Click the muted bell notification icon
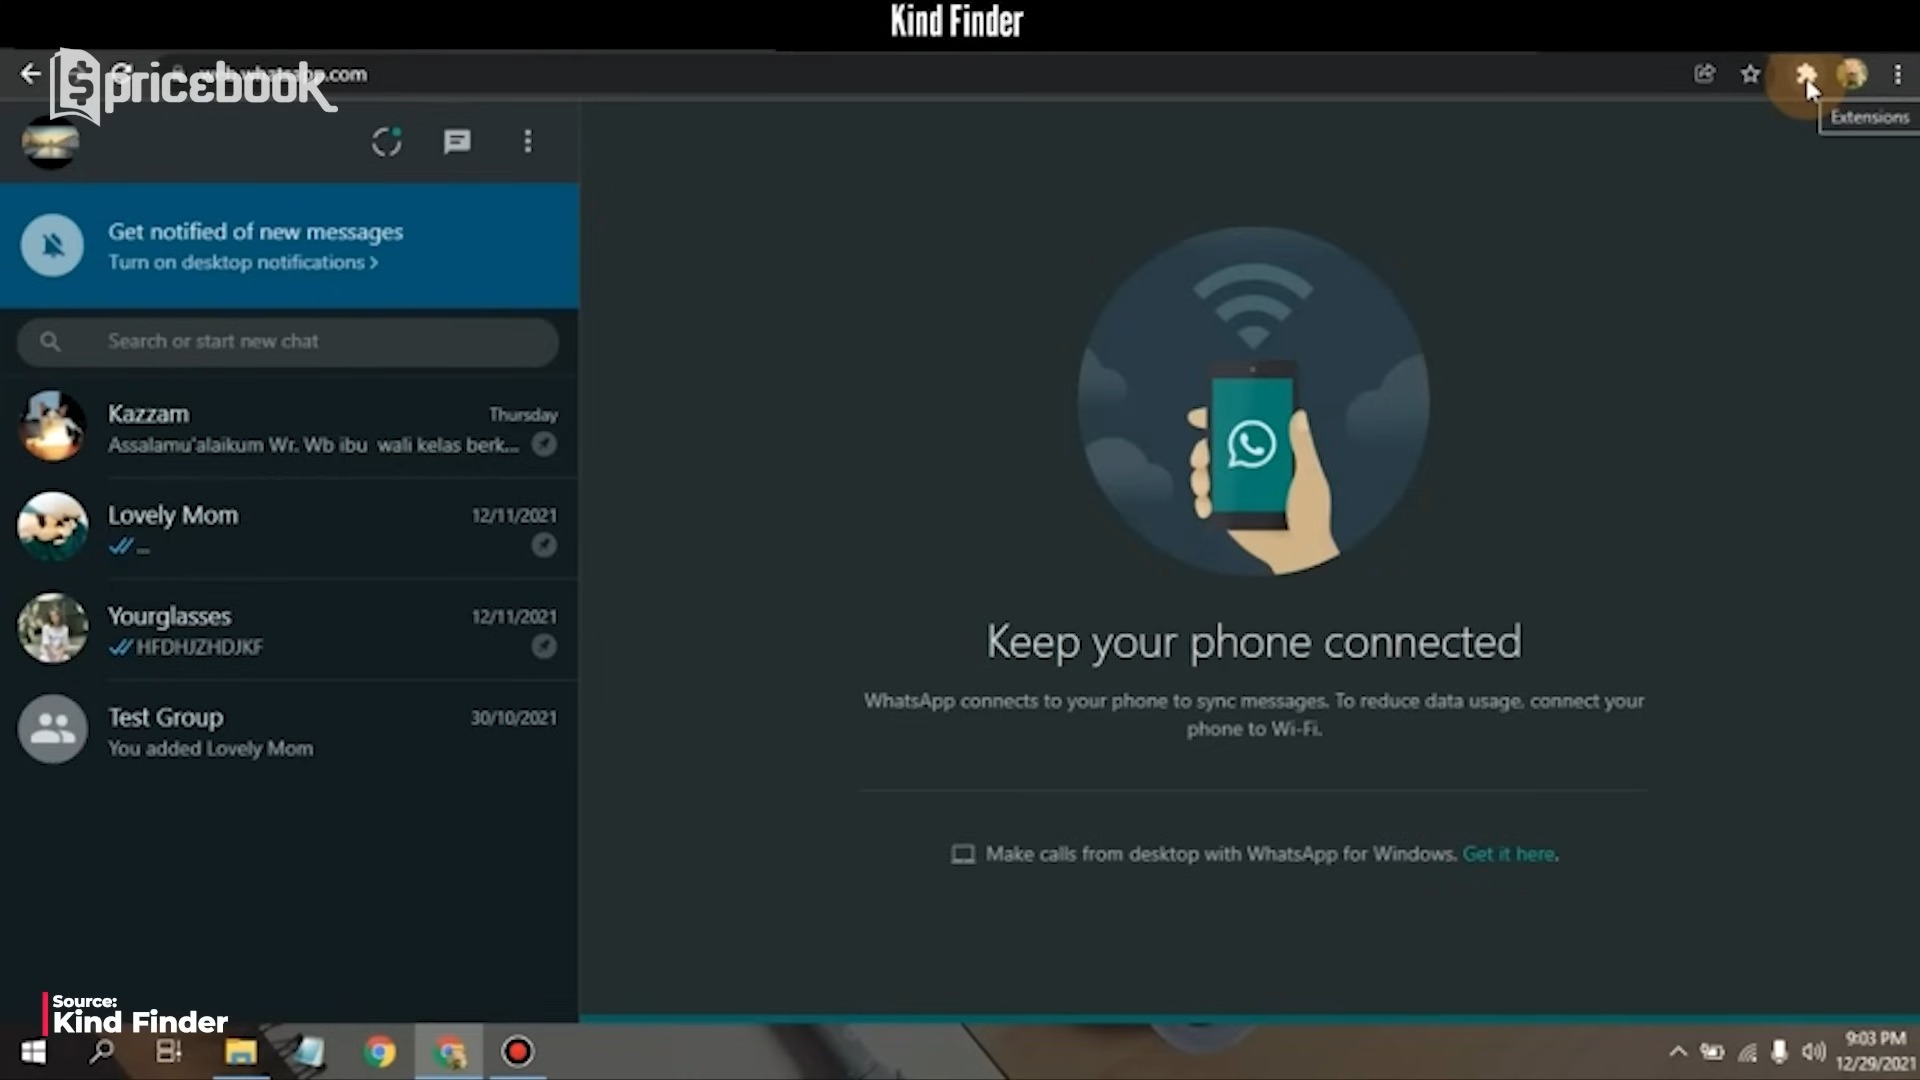The image size is (1920, 1080). coord(52,245)
